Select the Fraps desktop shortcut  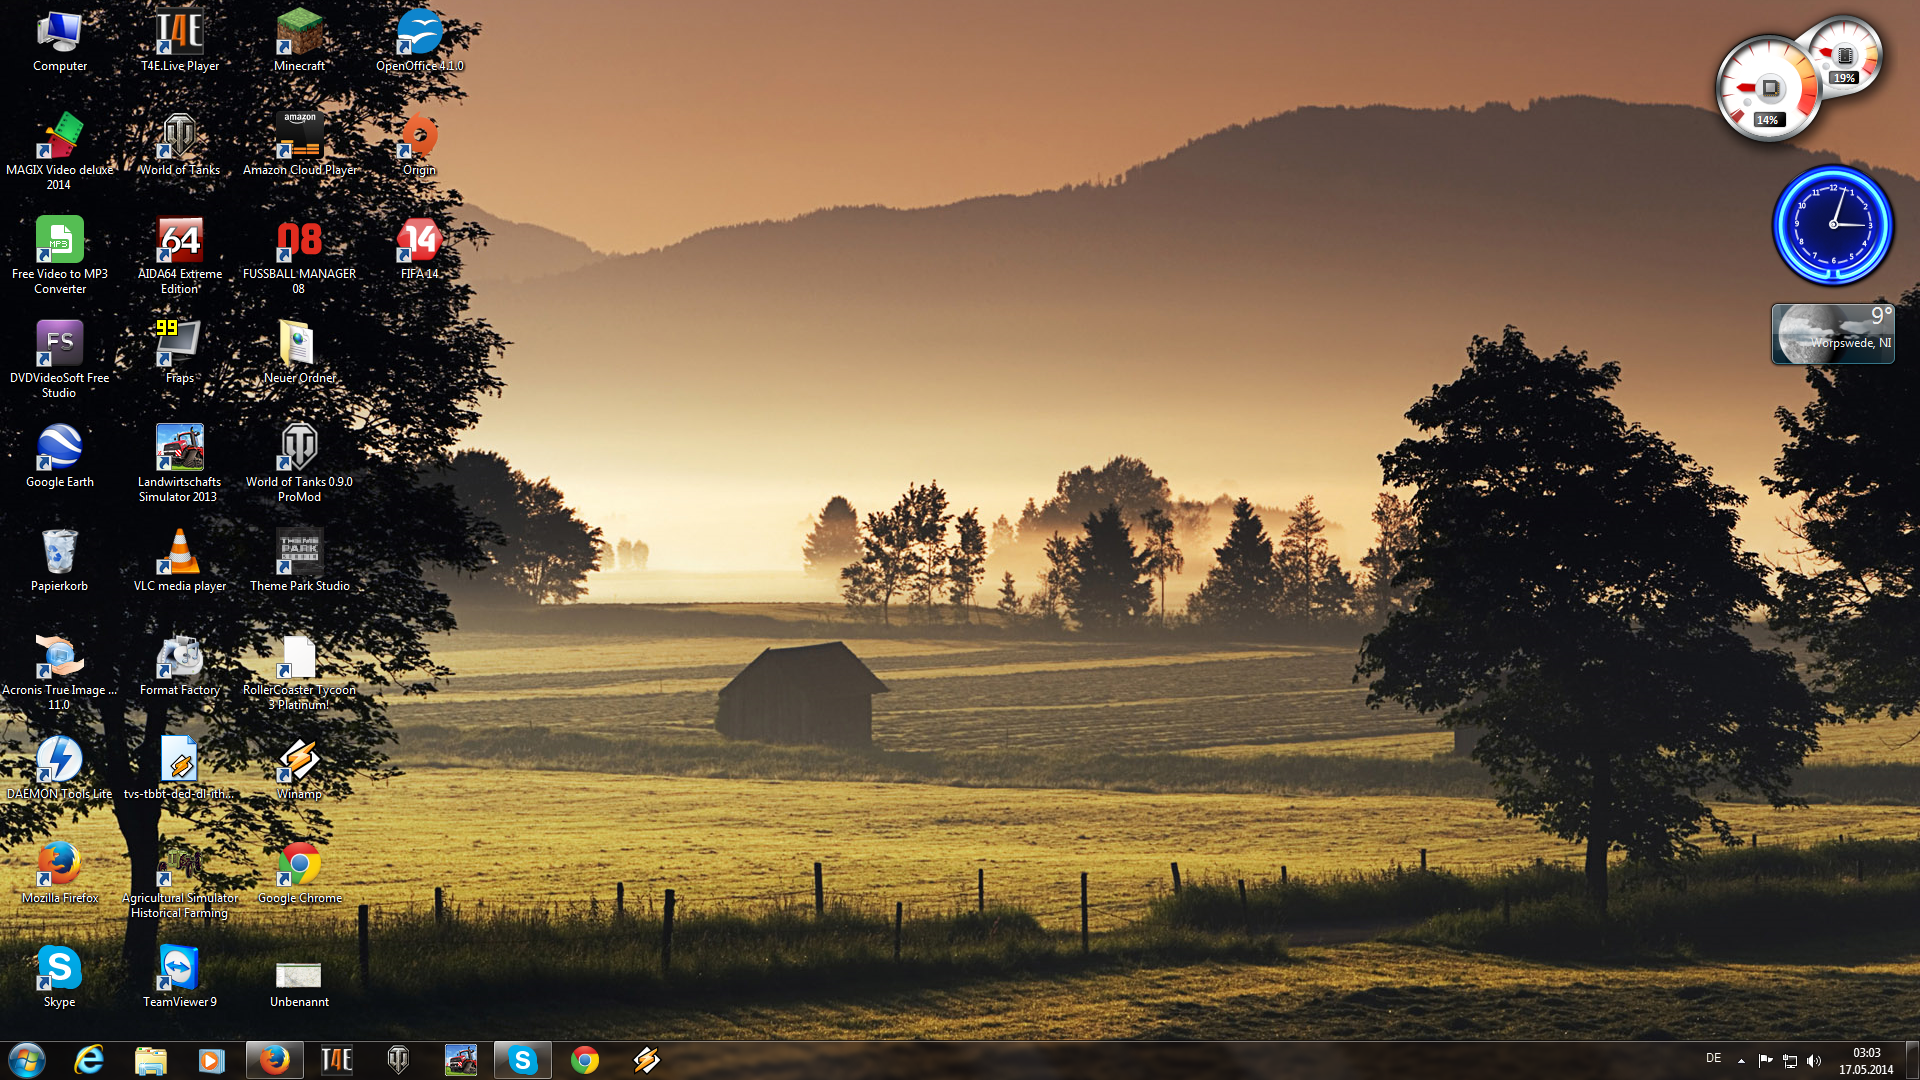[x=180, y=353]
